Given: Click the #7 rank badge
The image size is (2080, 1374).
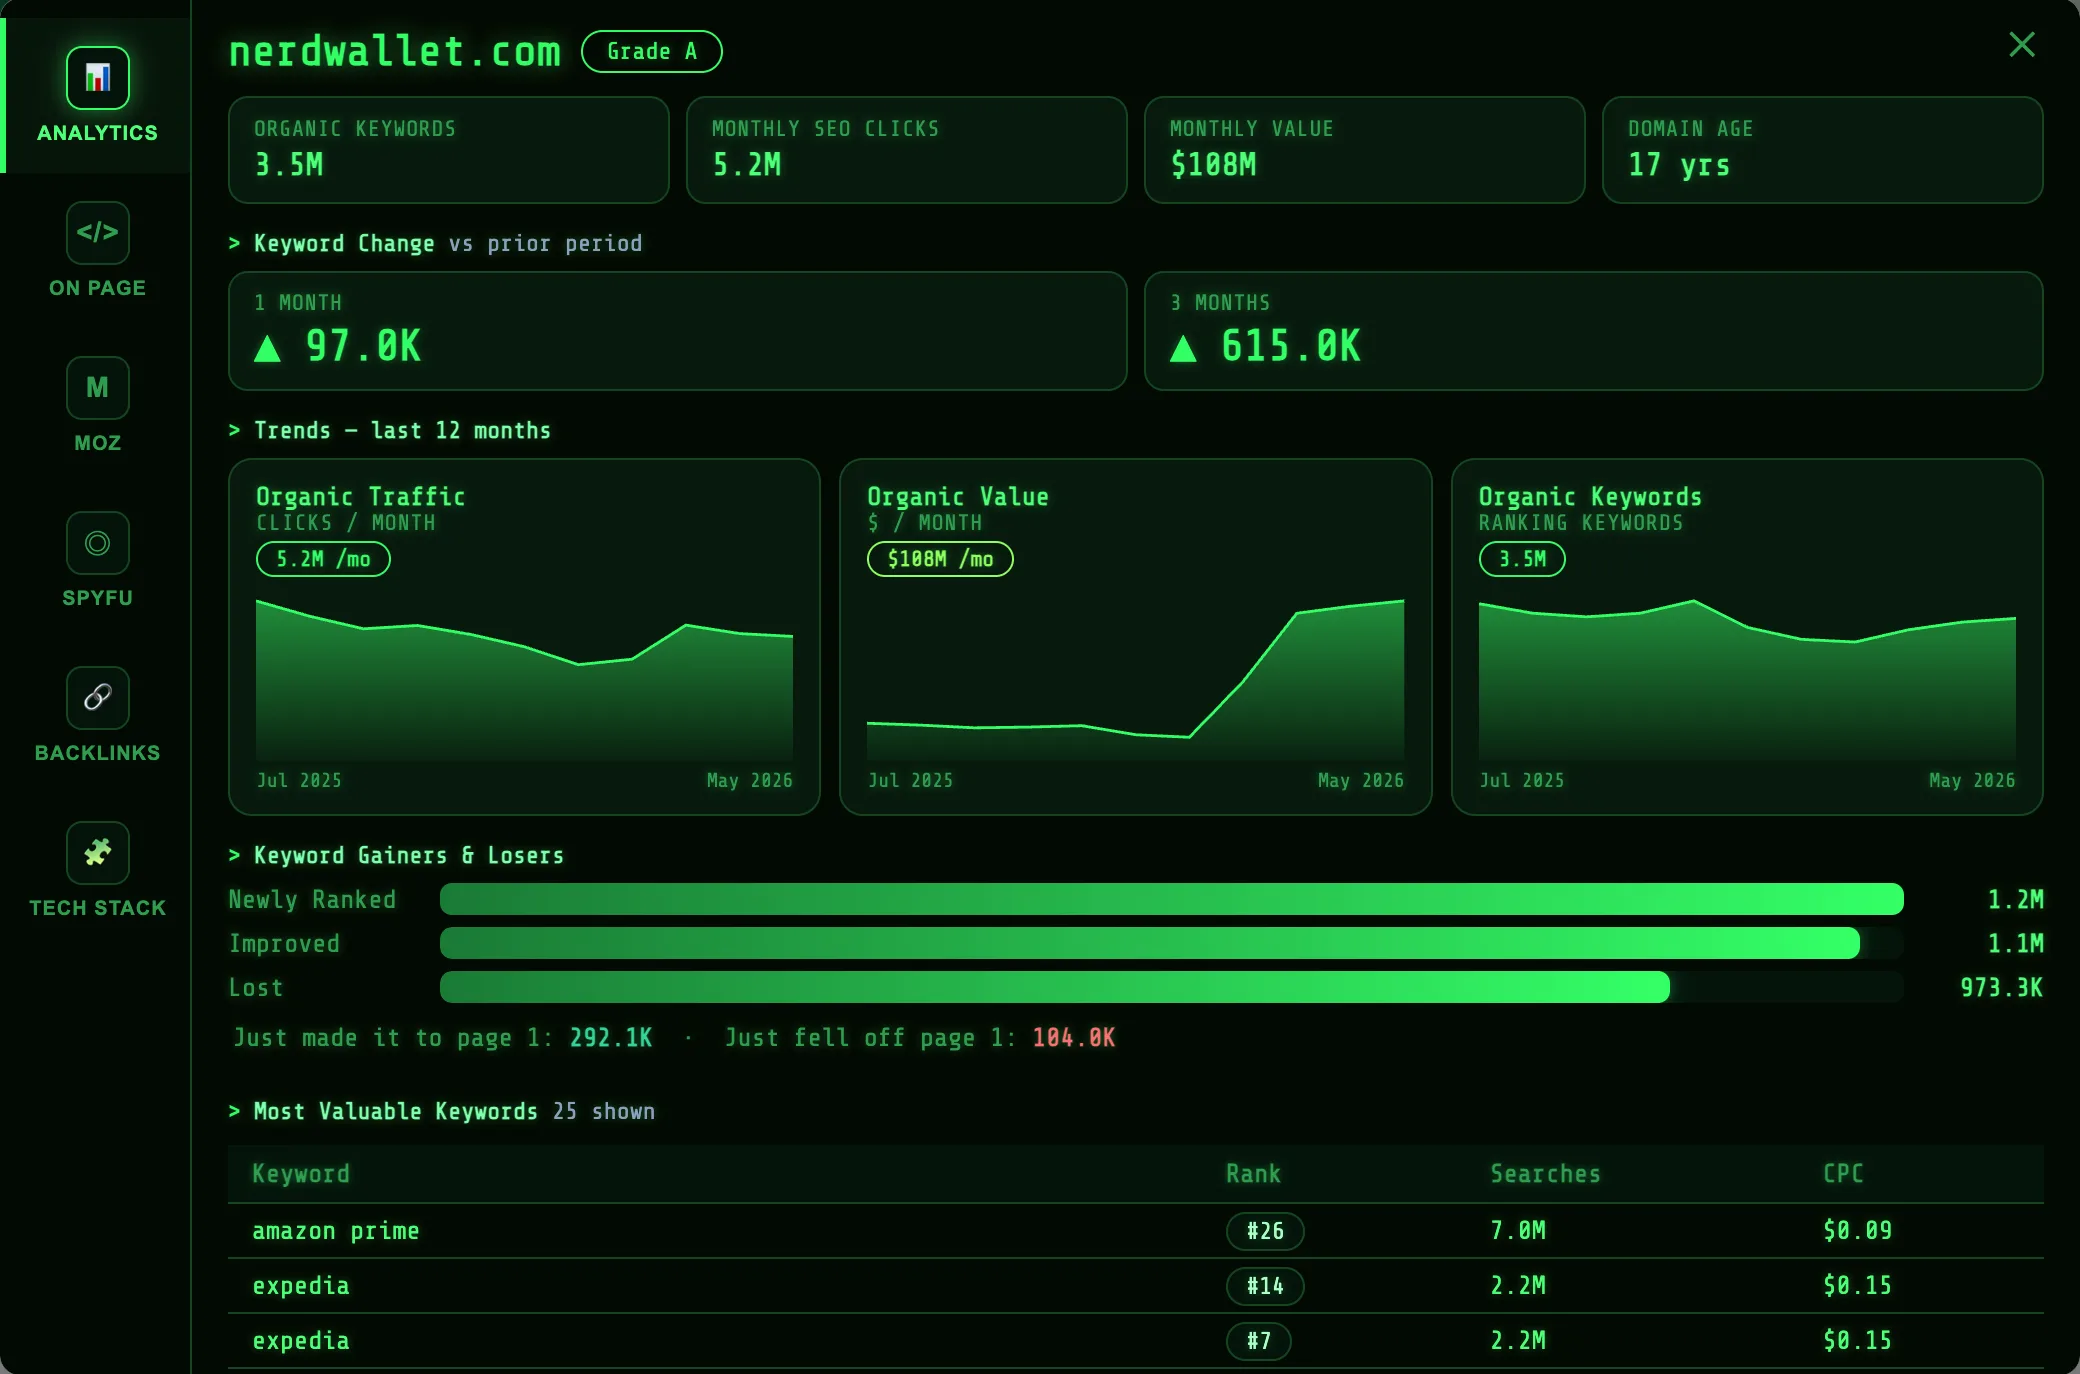Looking at the screenshot, I should 1259,1341.
